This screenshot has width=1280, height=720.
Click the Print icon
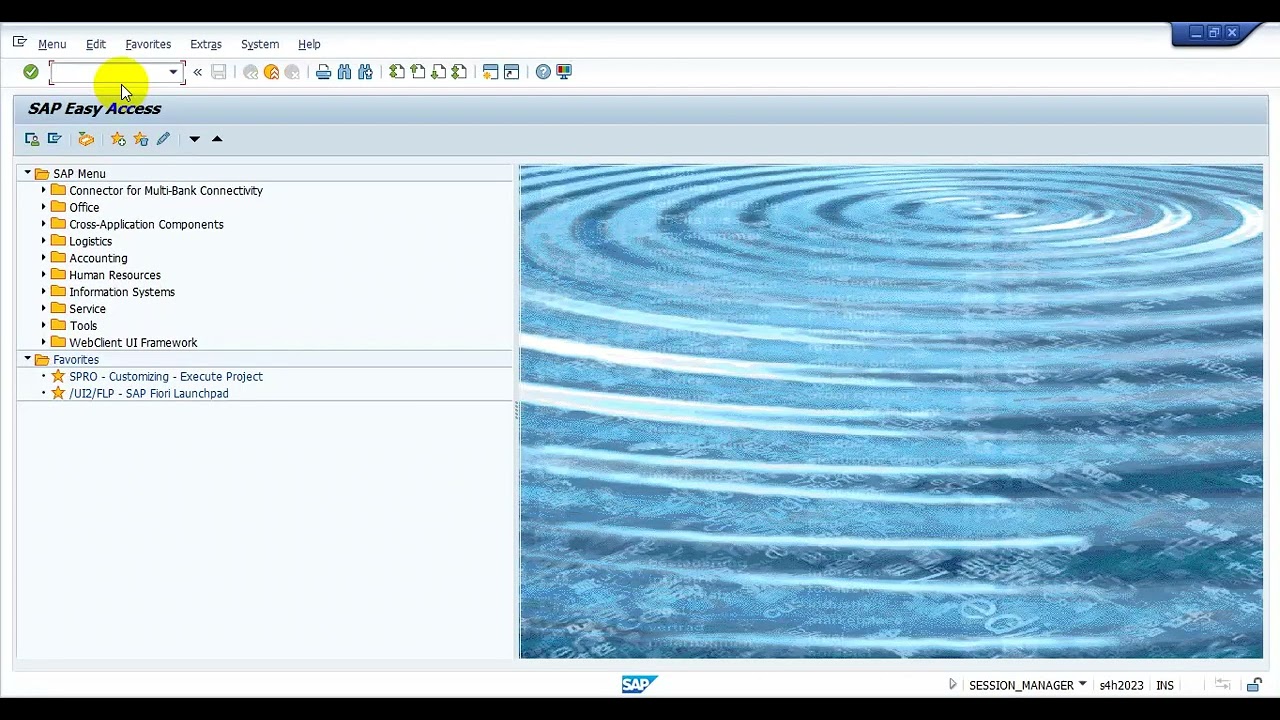323,72
